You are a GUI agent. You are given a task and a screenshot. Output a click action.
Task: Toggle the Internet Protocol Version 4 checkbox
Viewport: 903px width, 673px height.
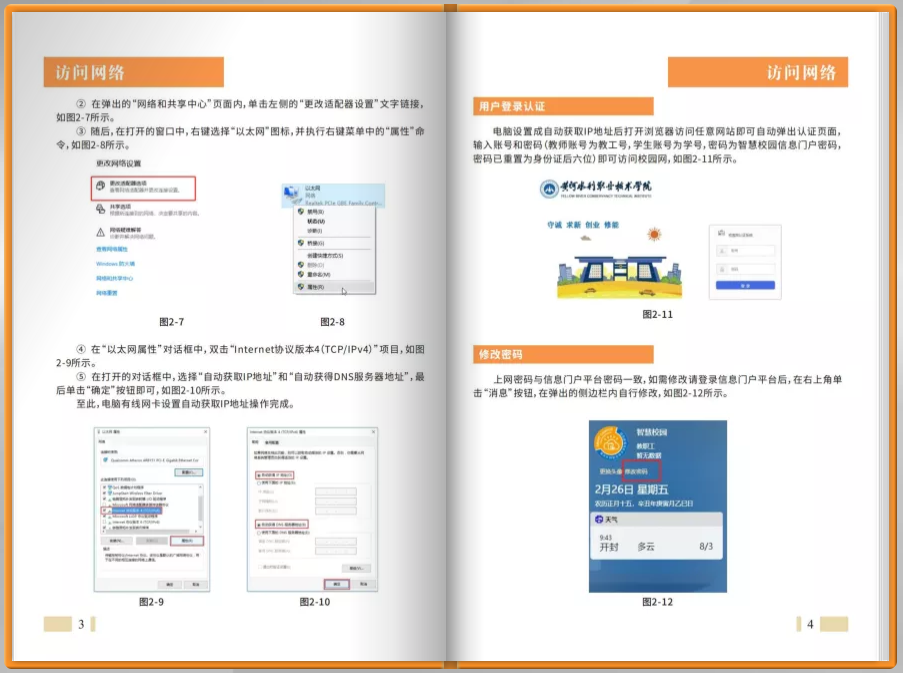(104, 508)
